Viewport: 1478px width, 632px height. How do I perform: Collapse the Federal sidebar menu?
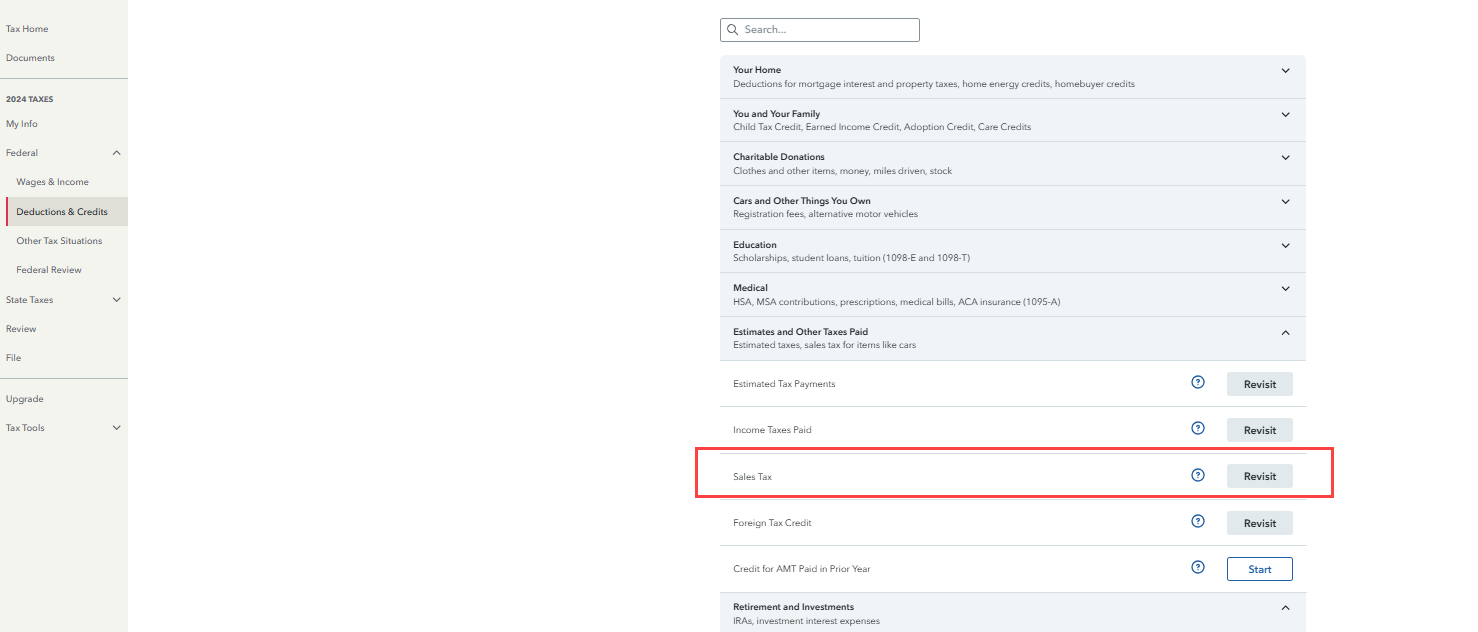click(116, 153)
